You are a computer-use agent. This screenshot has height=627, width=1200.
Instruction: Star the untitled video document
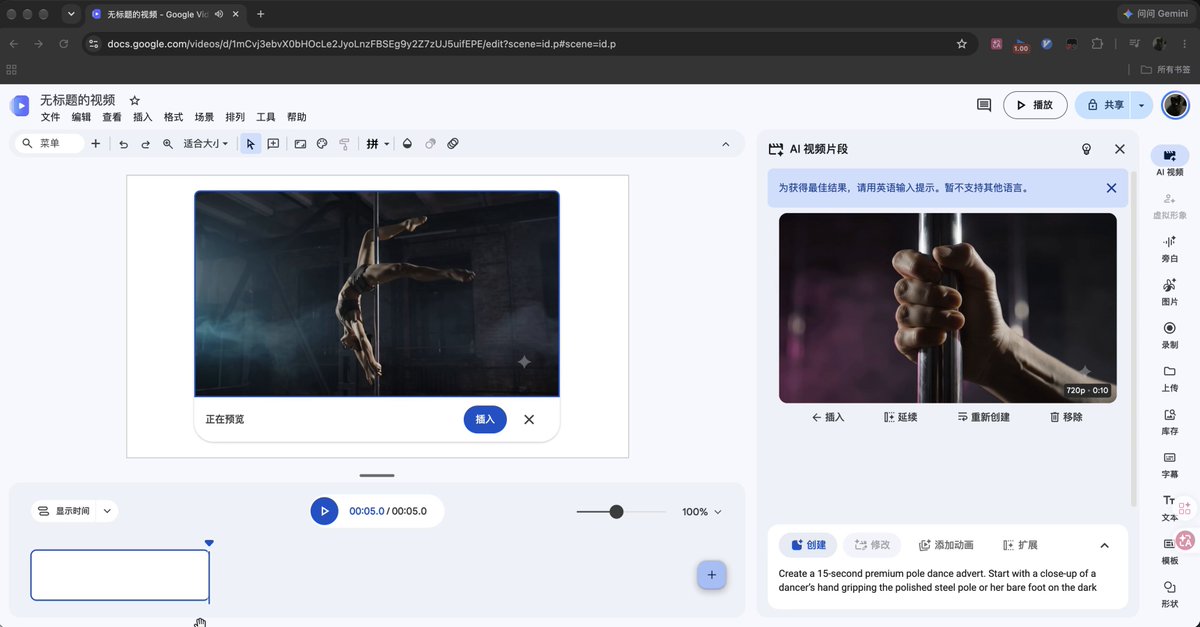[x=135, y=101]
